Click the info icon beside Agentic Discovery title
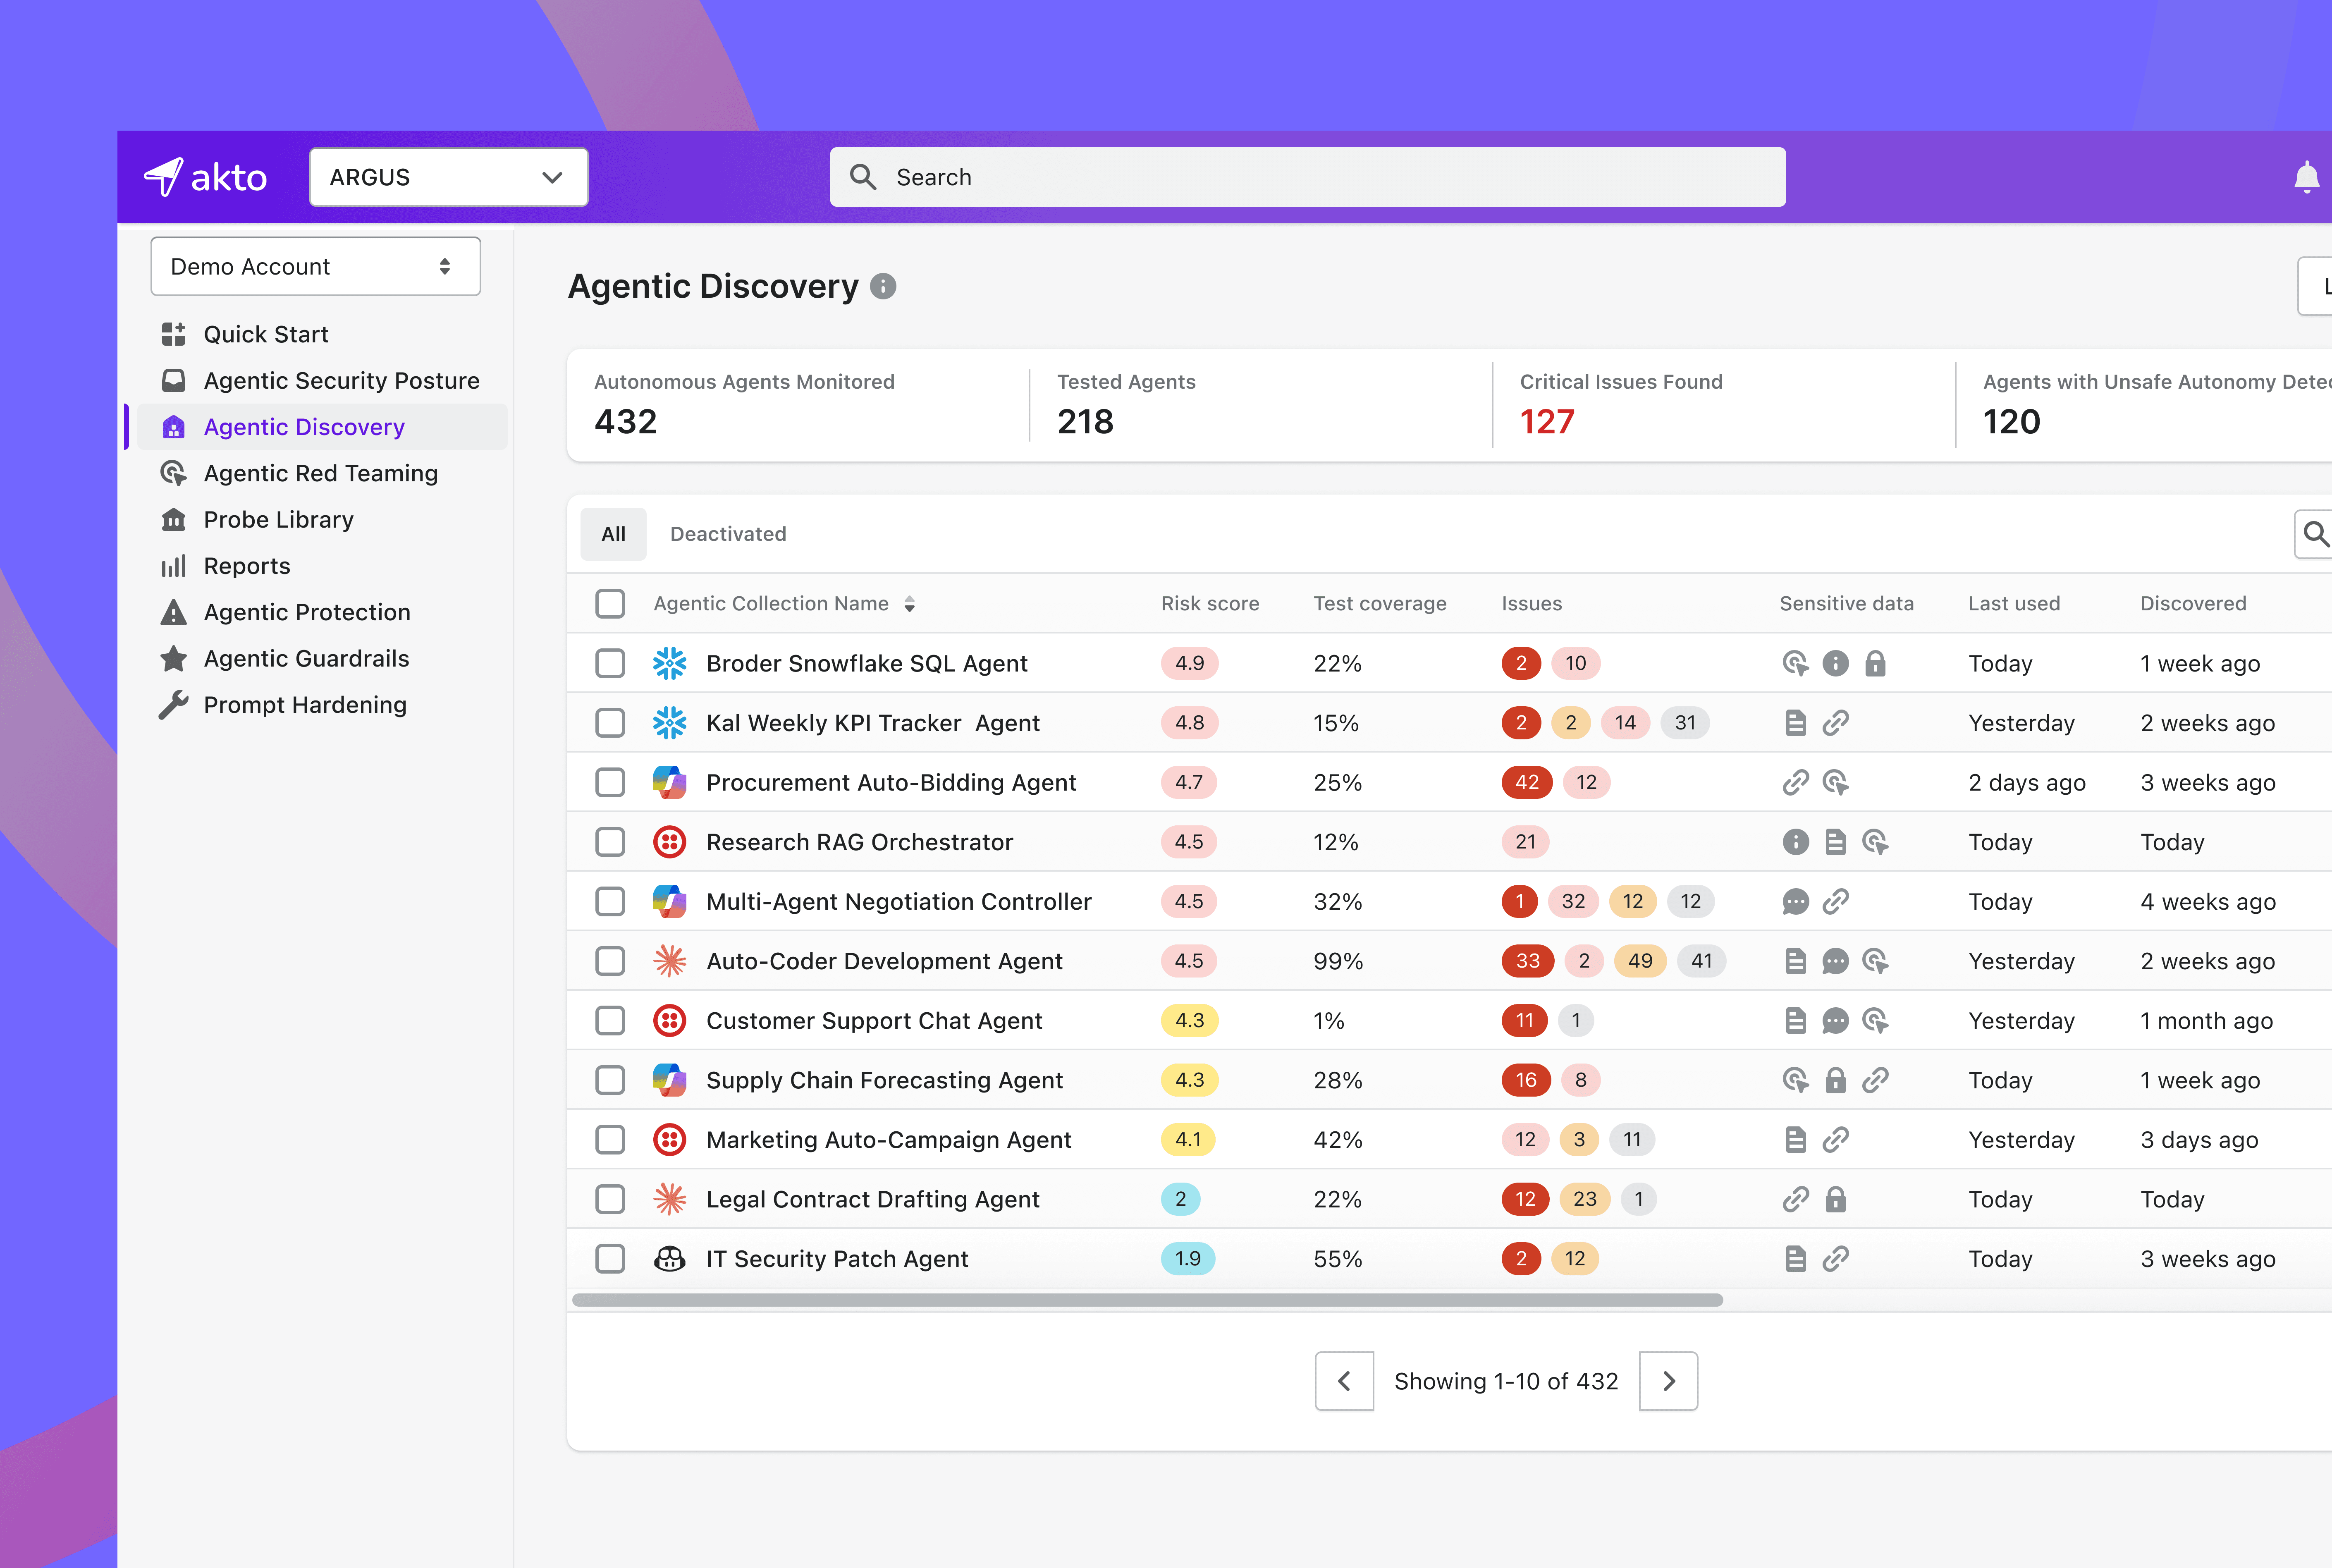Viewport: 2332px width, 1568px height. 883,287
